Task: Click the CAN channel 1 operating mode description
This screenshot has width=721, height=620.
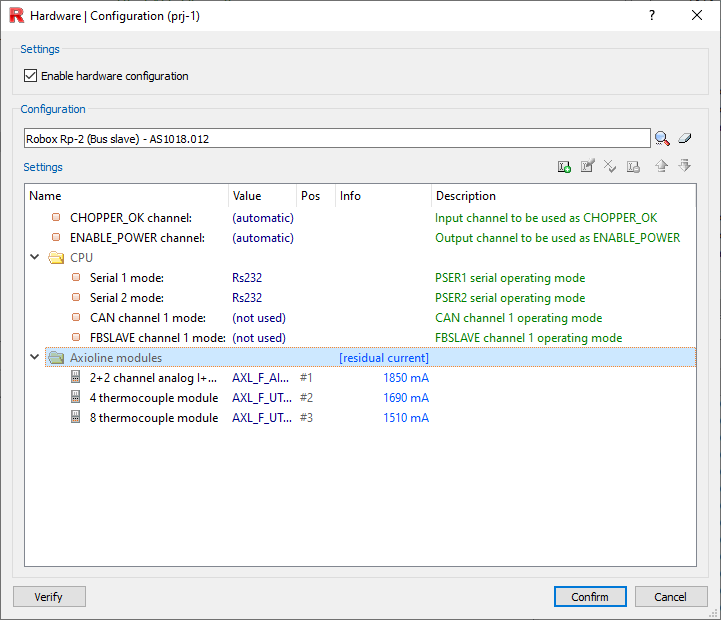Action: coord(518,318)
